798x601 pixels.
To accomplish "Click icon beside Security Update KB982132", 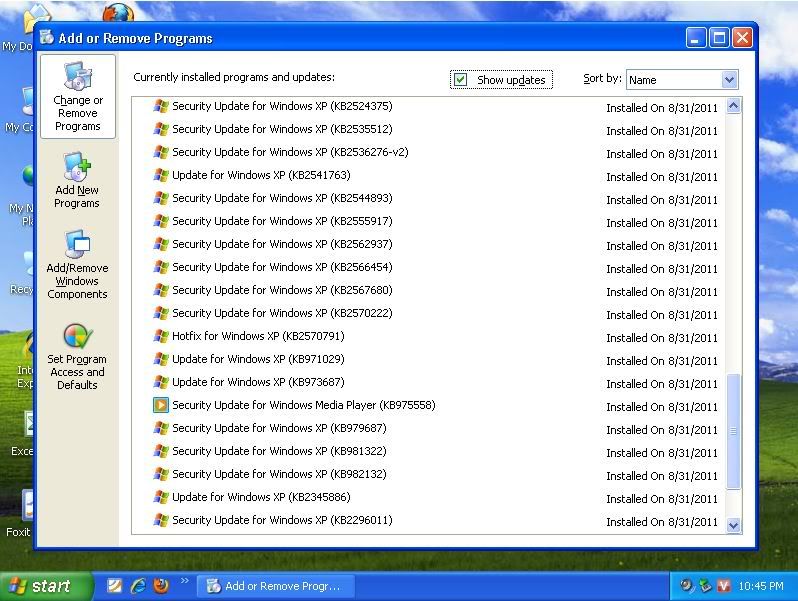I will click(161, 474).
